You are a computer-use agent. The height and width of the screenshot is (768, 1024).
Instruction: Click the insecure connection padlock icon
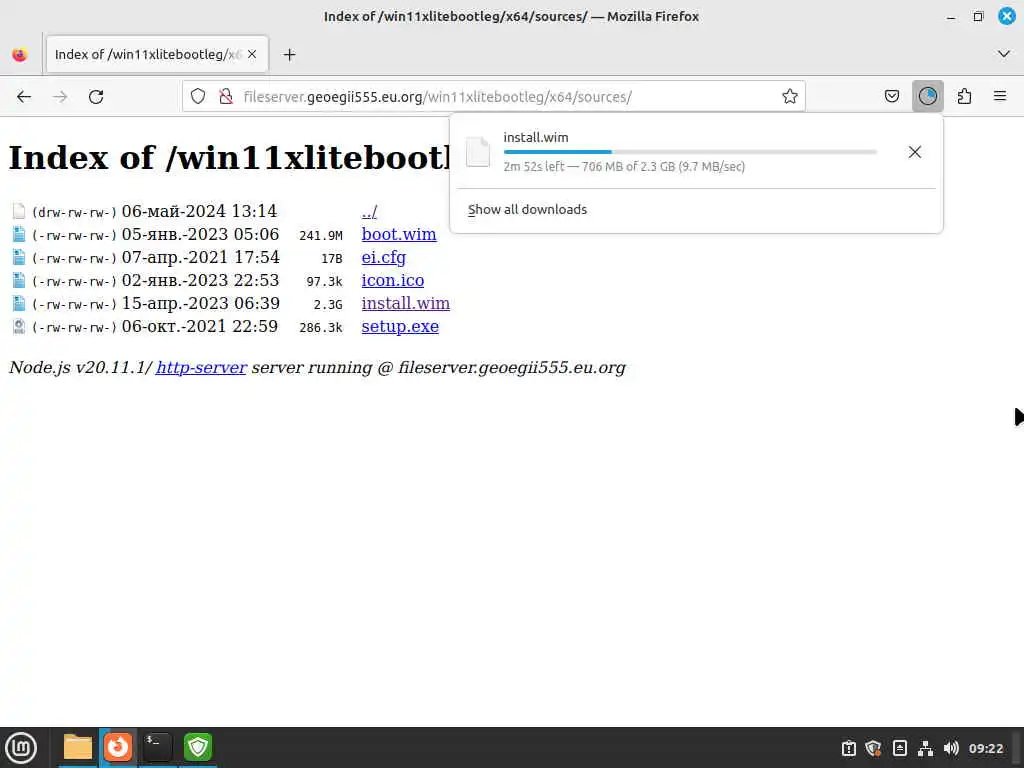(226, 97)
